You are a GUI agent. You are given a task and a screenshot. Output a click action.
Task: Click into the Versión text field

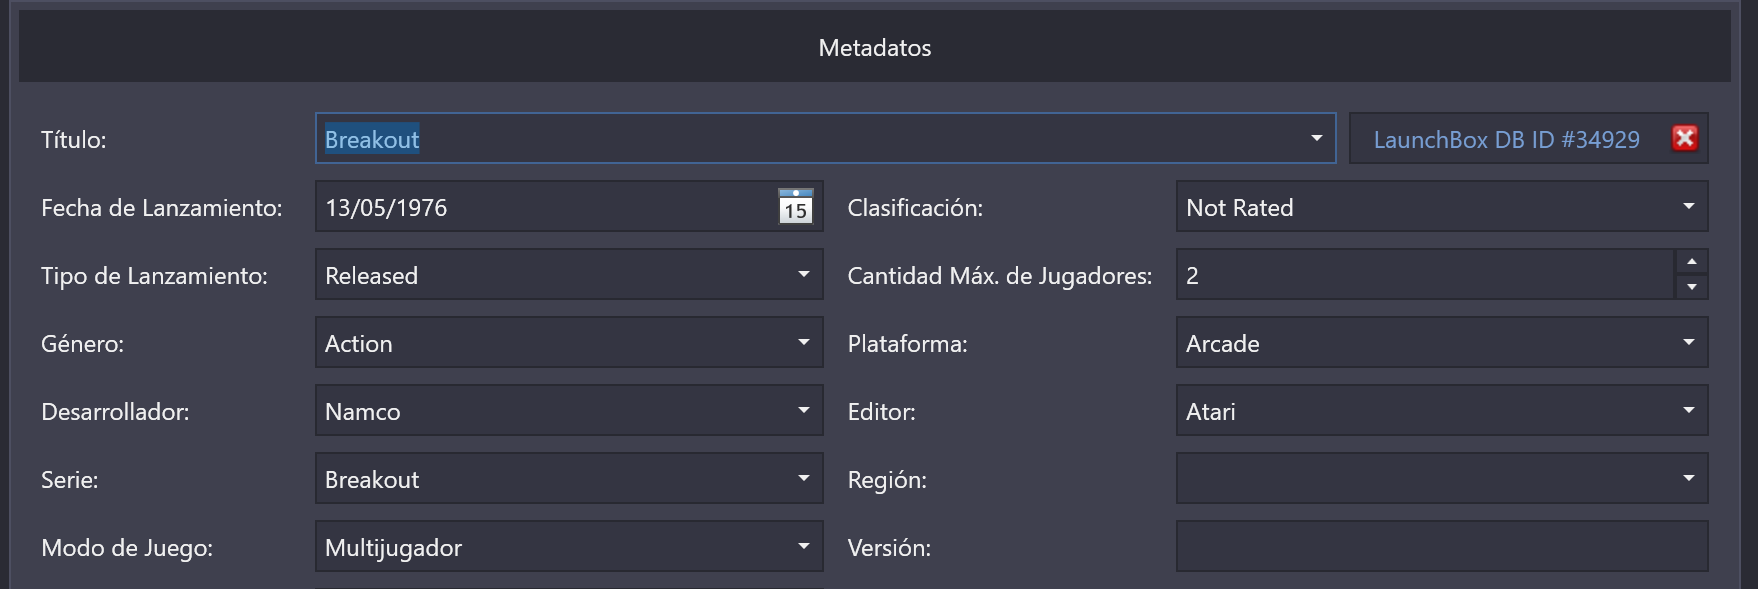click(1442, 546)
